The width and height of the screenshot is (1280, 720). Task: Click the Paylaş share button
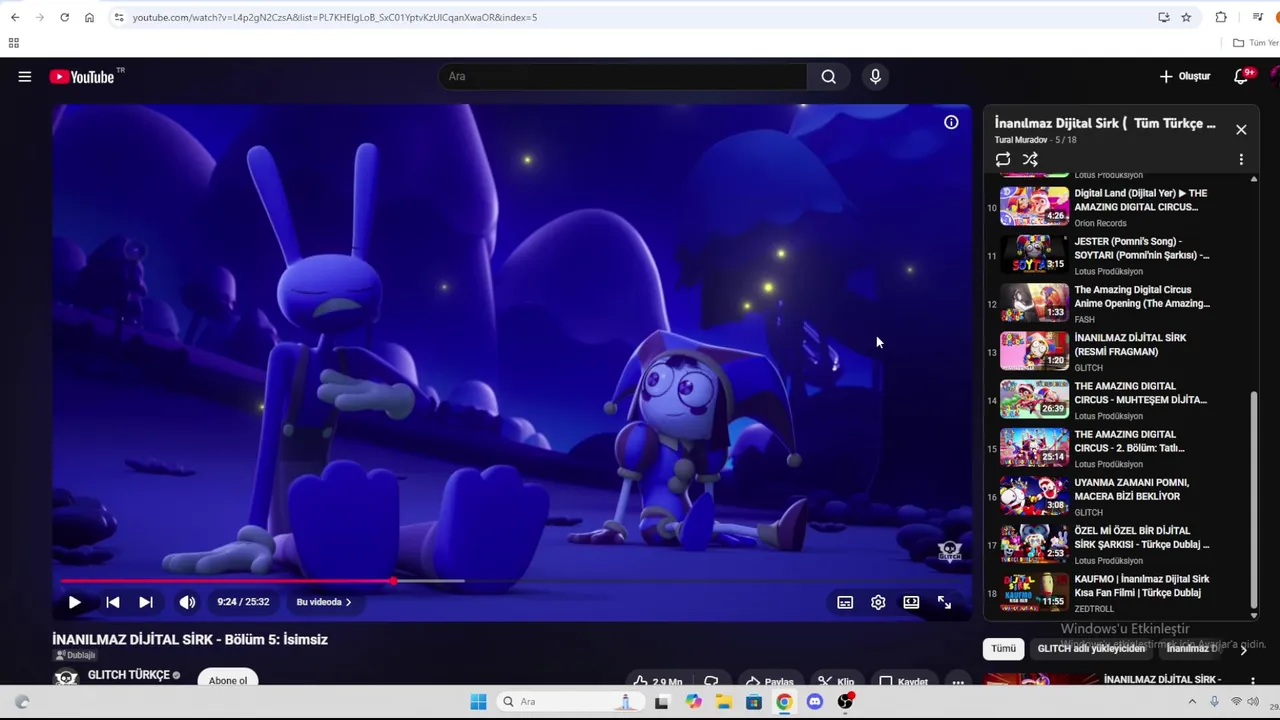point(769,681)
